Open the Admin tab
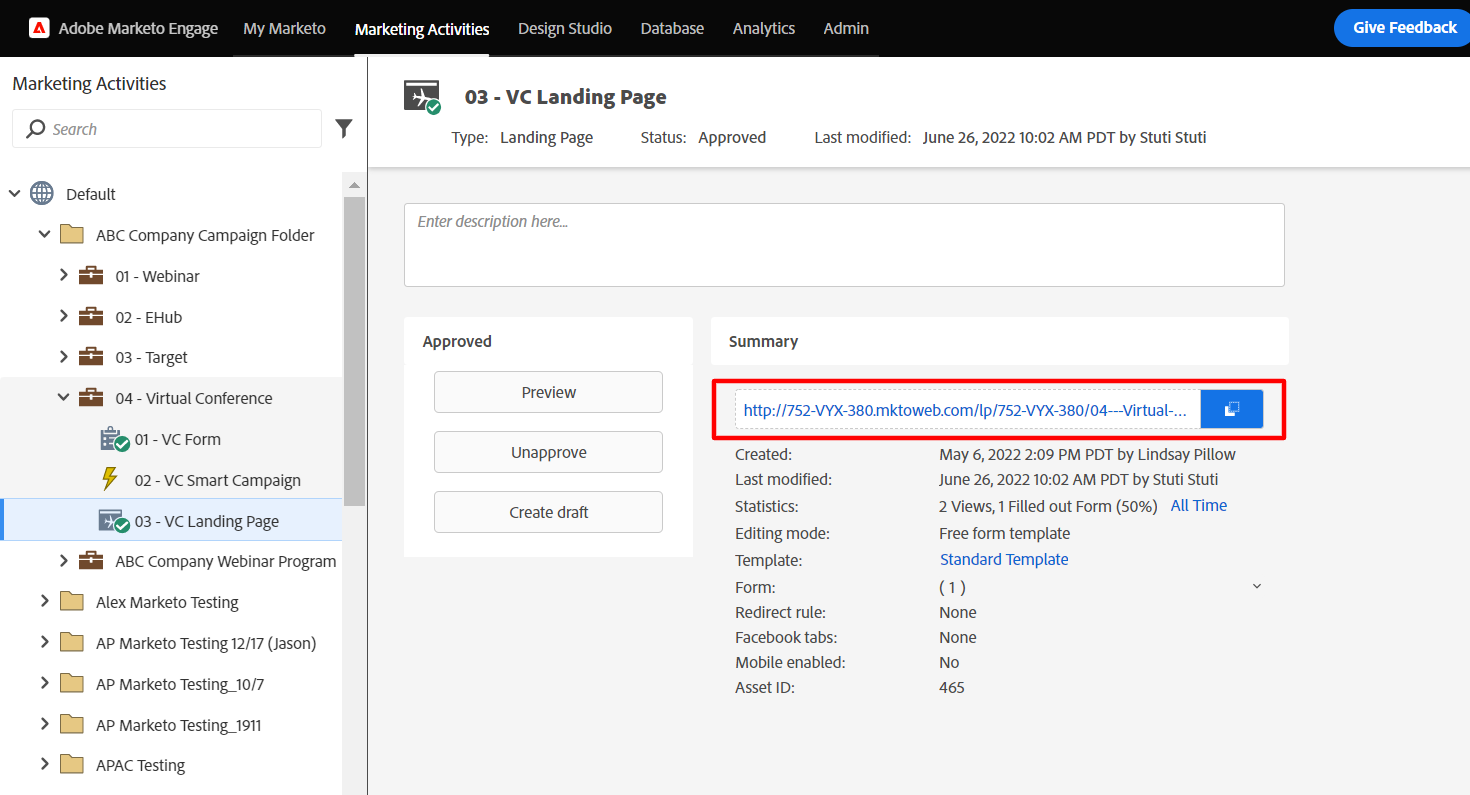 [846, 28]
